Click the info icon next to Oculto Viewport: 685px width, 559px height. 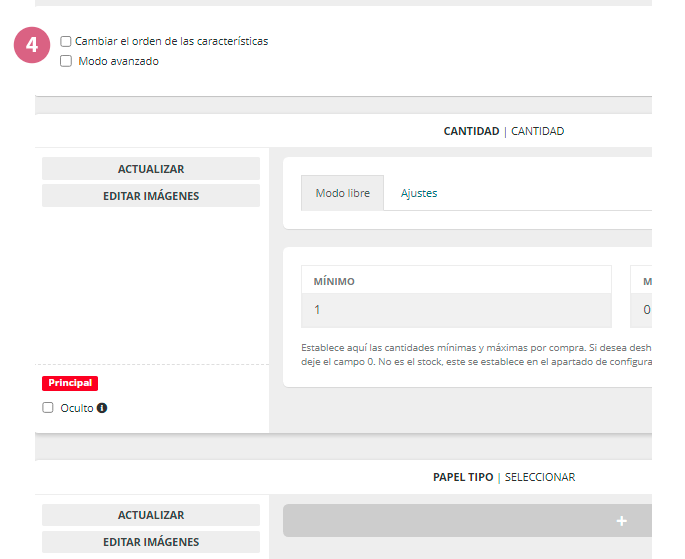[102, 408]
